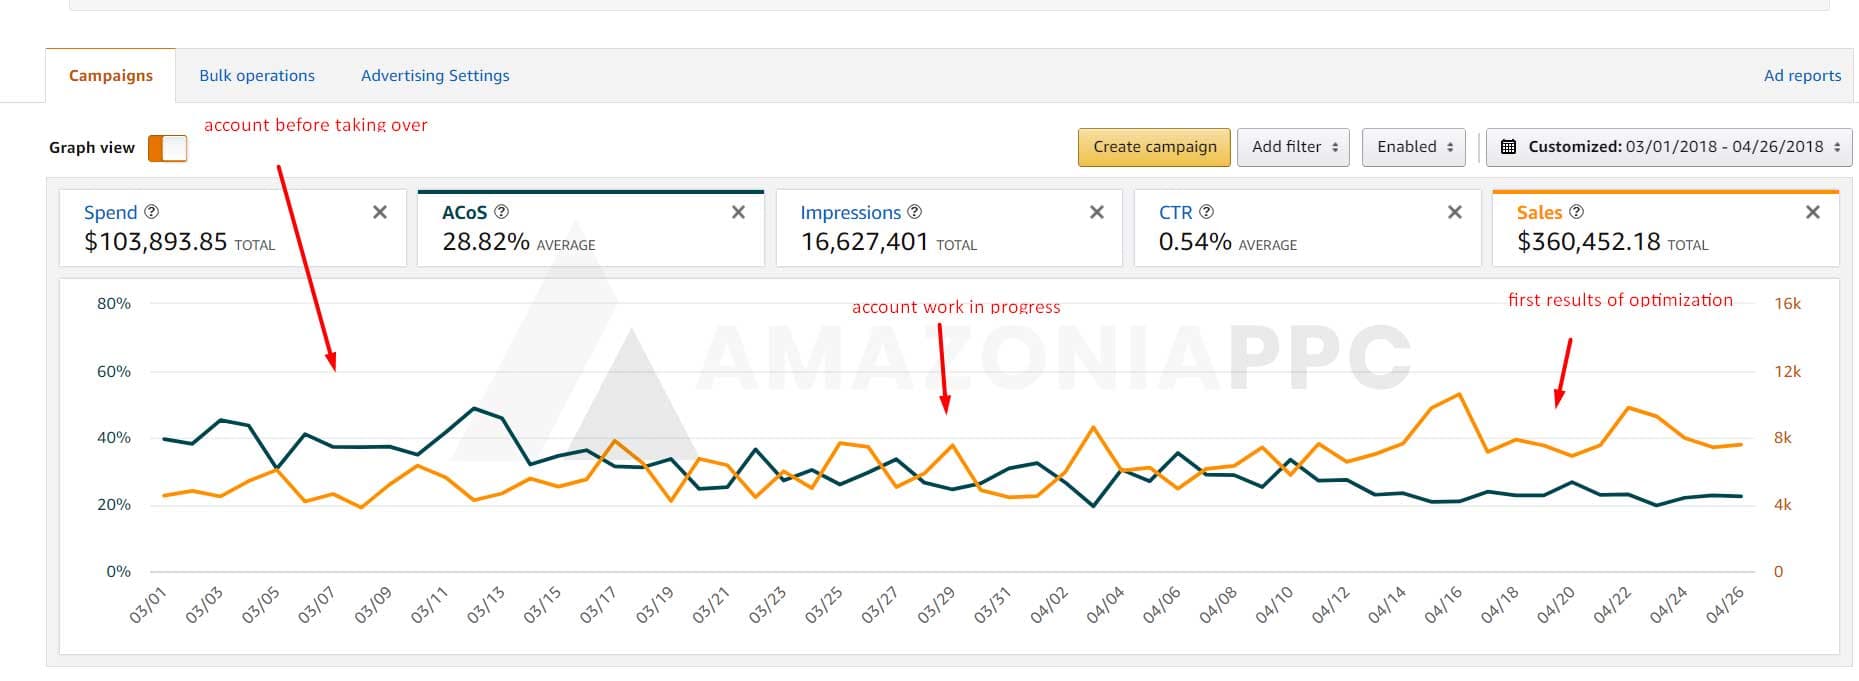Viewport: 1859px width, 681px height.
Task: Show help for ACoS metric
Action: pos(502,212)
